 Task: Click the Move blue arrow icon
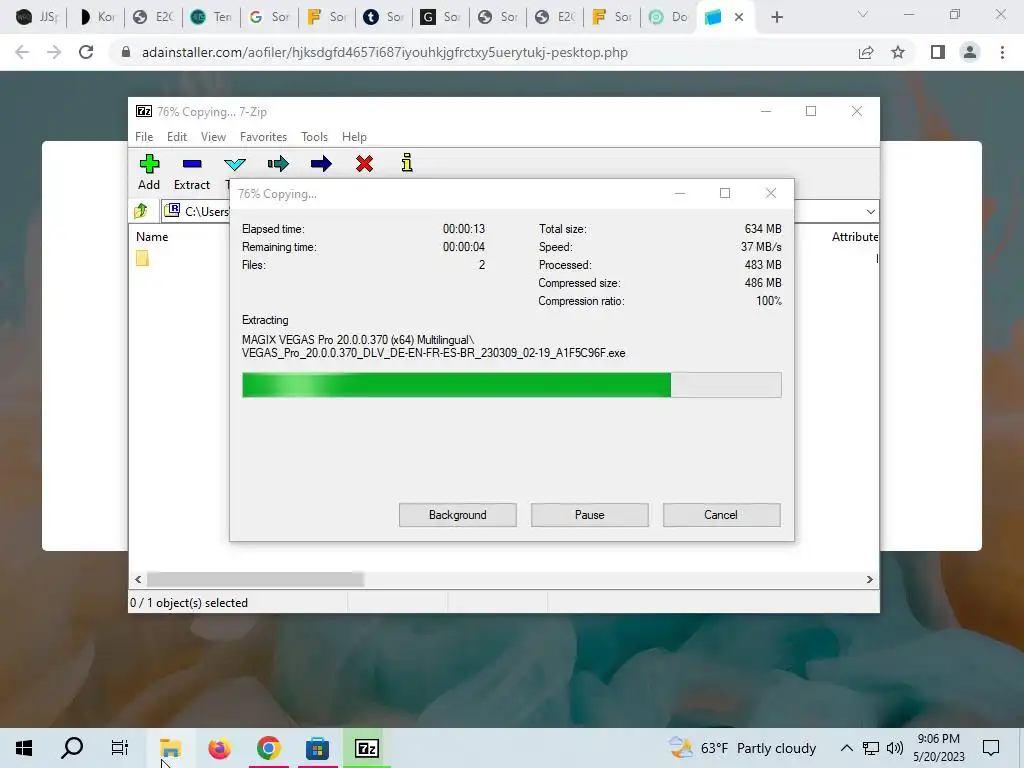[321, 163]
